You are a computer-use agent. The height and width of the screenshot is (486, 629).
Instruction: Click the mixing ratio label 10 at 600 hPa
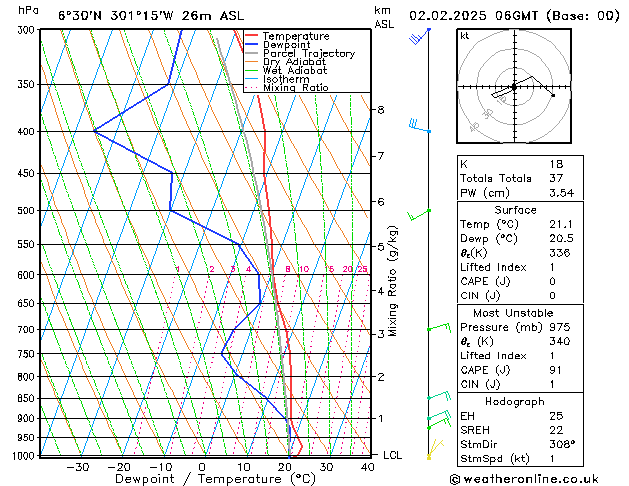pyautogui.click(x=304, y=269)
